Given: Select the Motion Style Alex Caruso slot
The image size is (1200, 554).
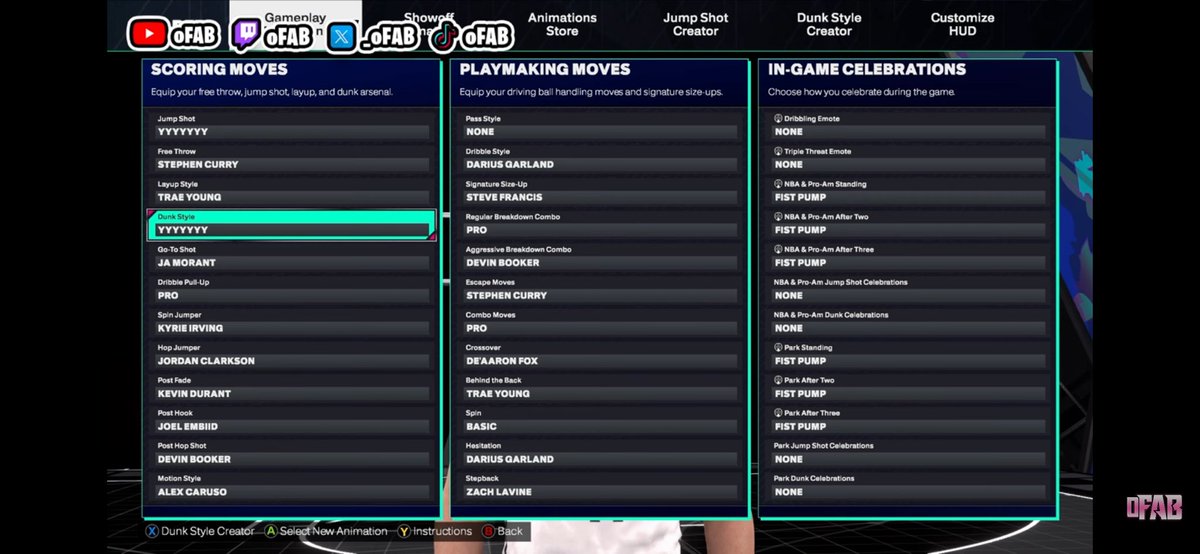Looking at the screenshot, I should tap(292, 486).
